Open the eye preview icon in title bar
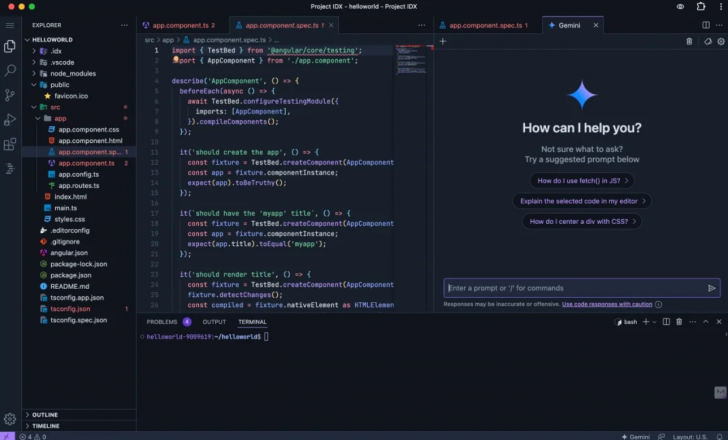This screenshot has height=440, width=728. coord(680,6)
